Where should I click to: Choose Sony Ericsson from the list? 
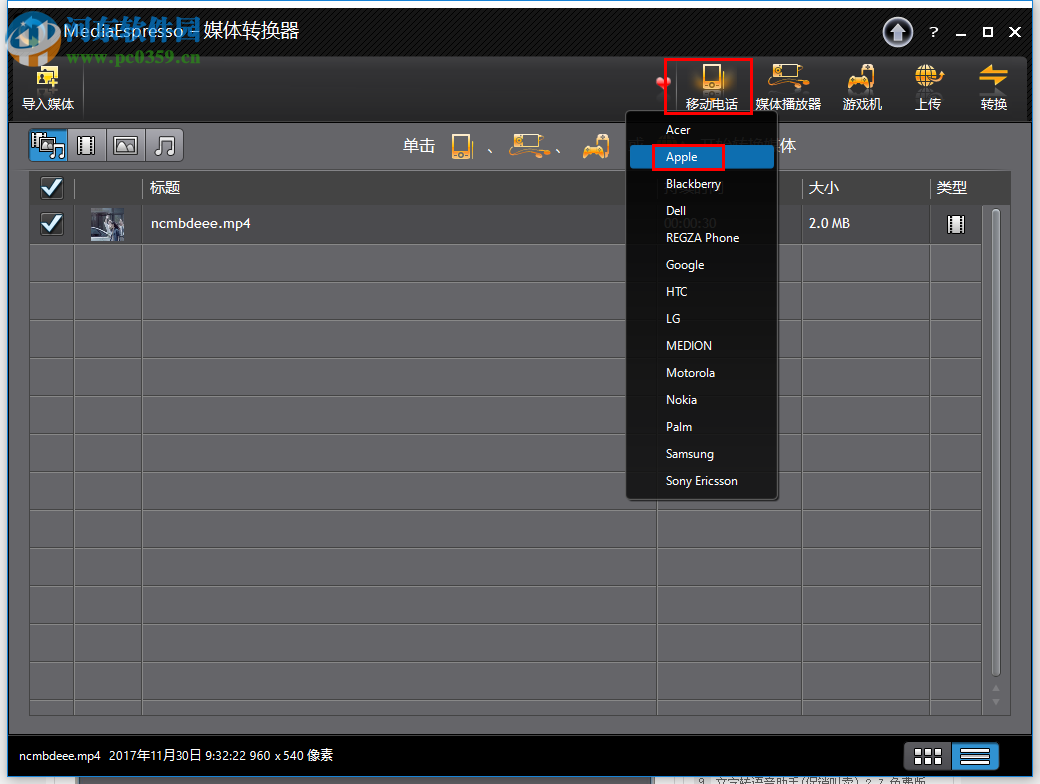702,481
